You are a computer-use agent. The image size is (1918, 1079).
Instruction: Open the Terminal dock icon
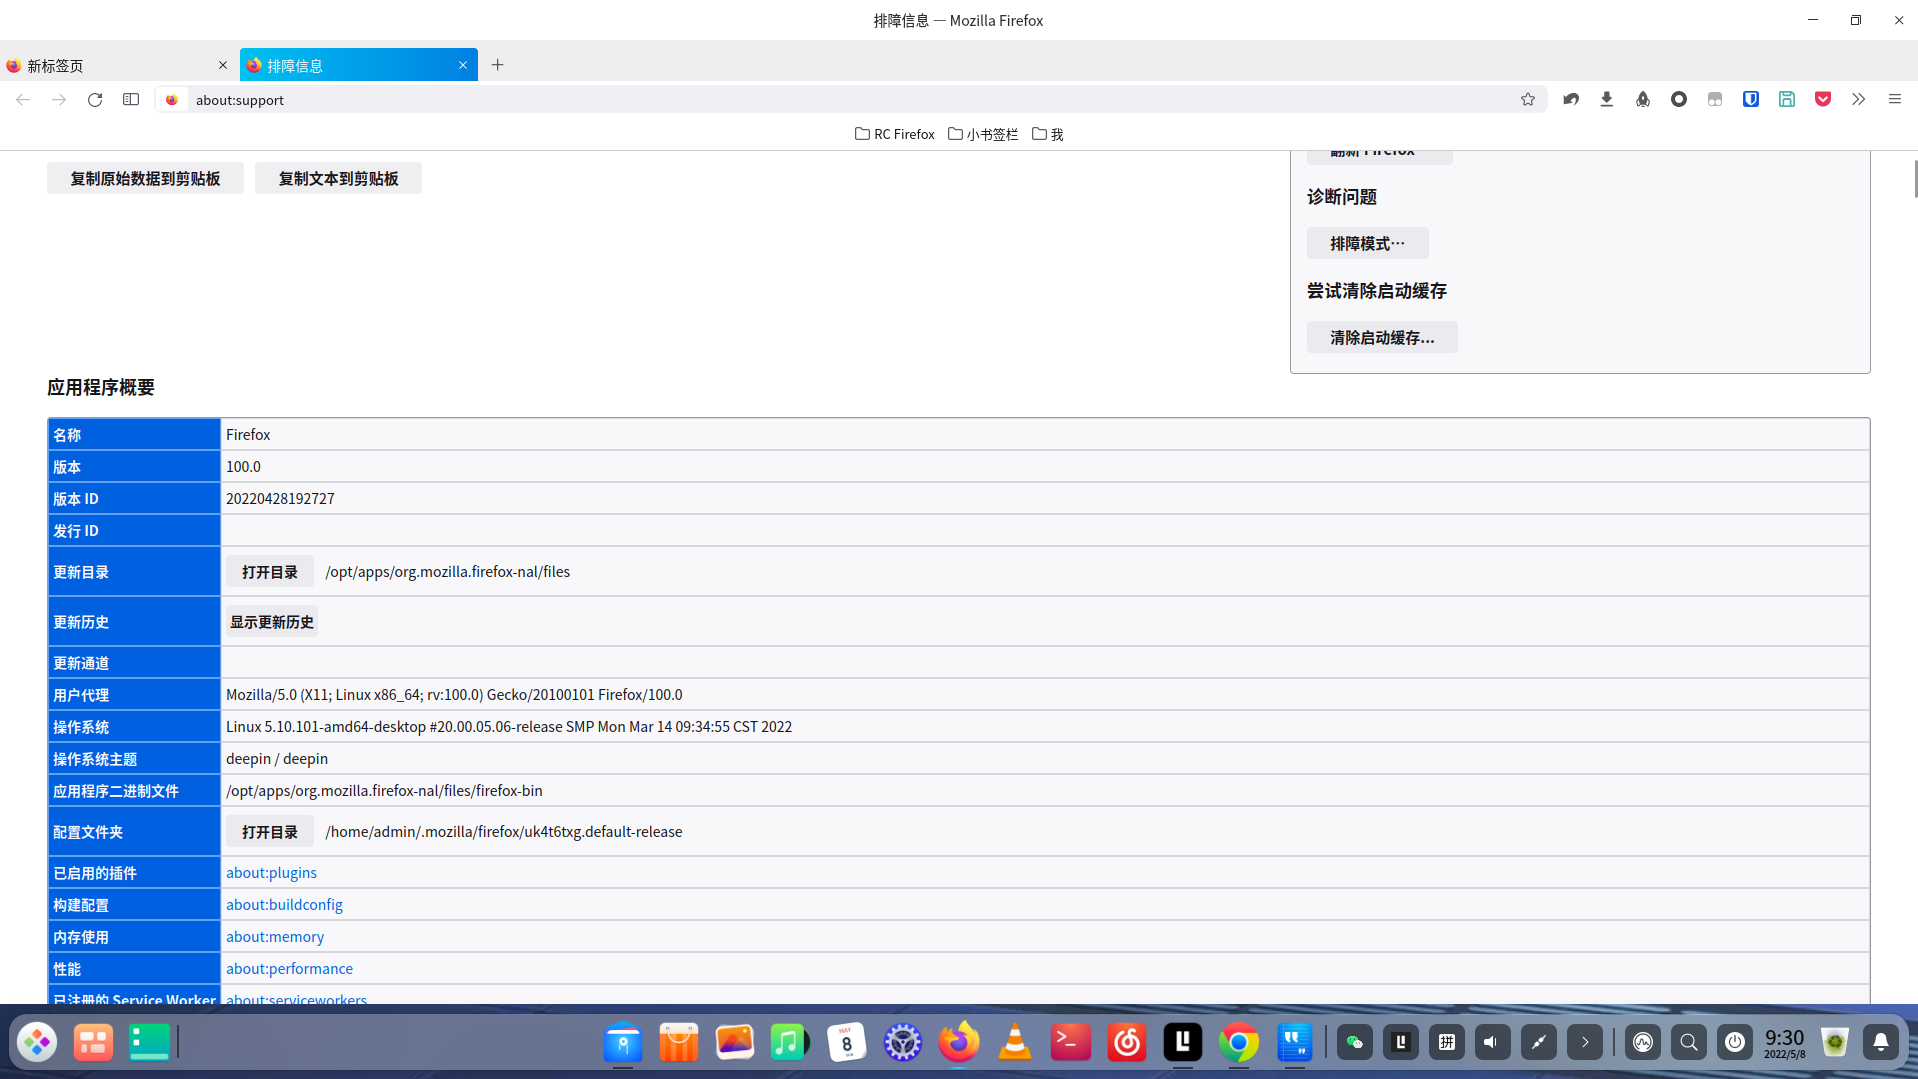point(1071,1042)
